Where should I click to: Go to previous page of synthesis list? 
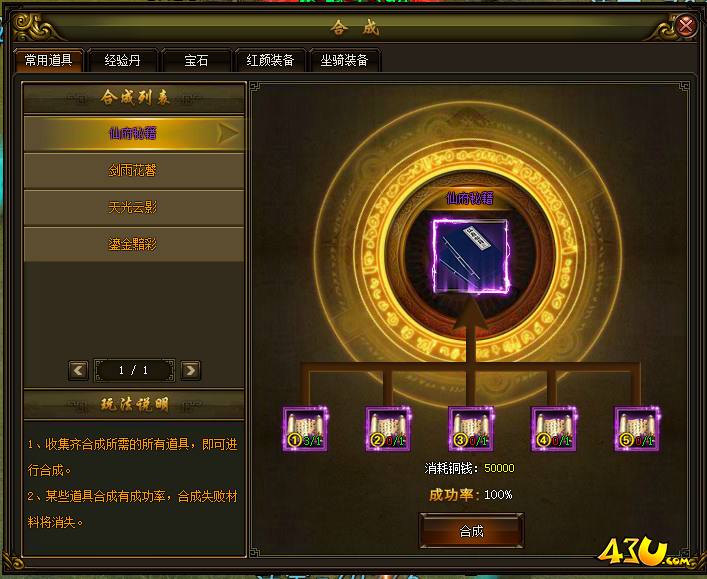tap(78, 370)
